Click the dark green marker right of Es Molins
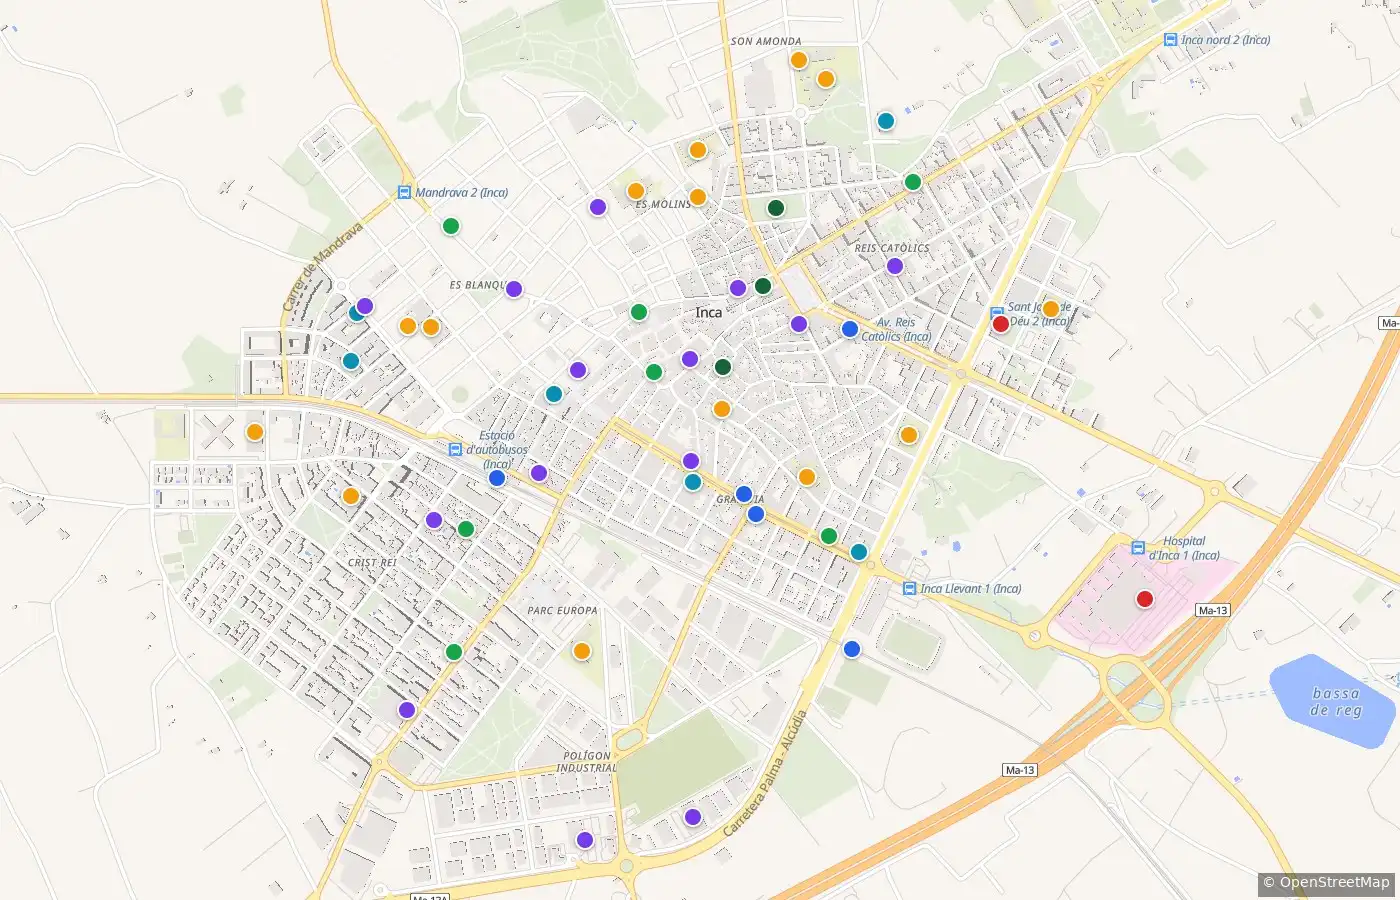The image size is (1400, 900). [x=775, y=208]
